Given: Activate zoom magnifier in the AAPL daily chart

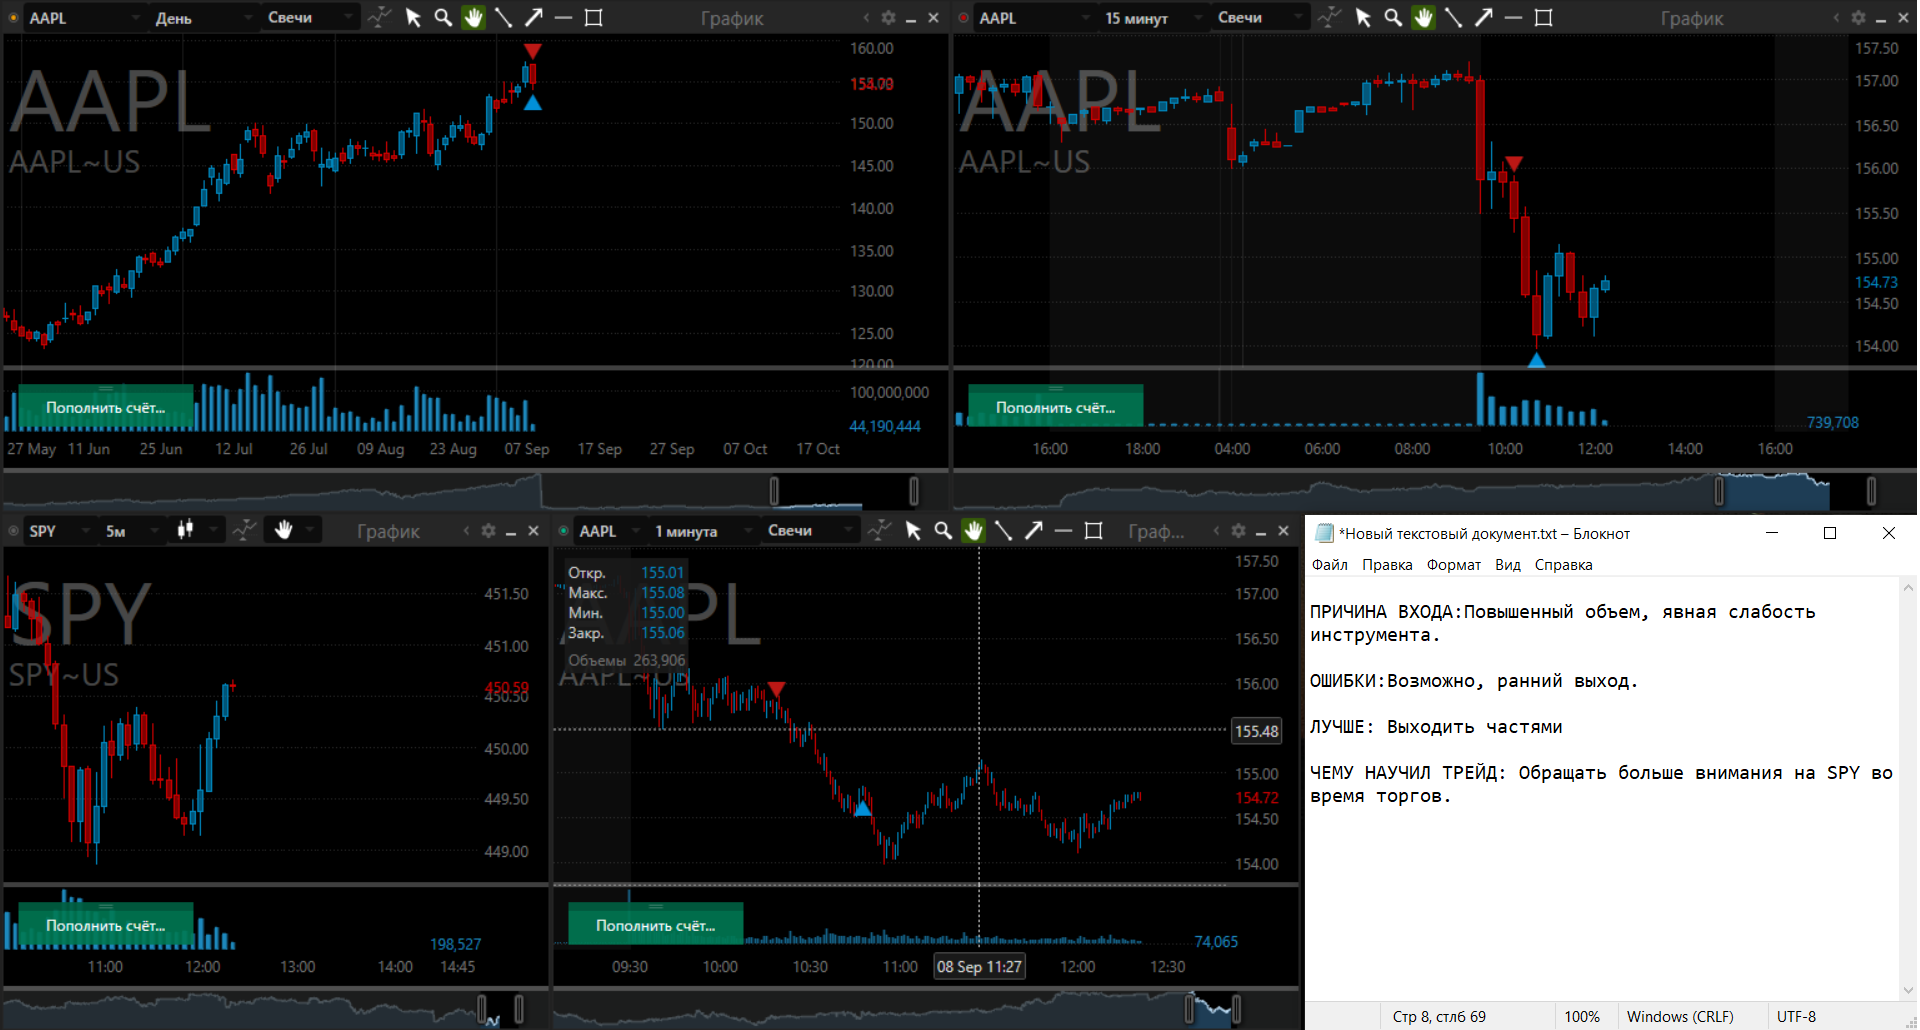Looking at the screenshot, I should [443, 18].
